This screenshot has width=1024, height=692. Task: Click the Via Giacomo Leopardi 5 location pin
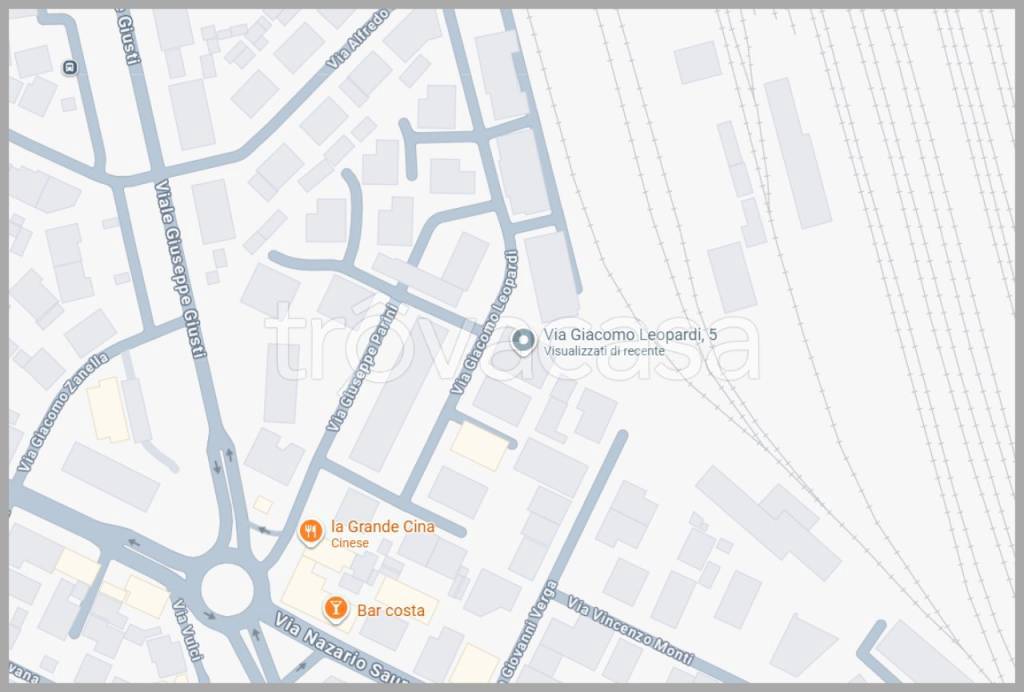(x=522, y=341)
